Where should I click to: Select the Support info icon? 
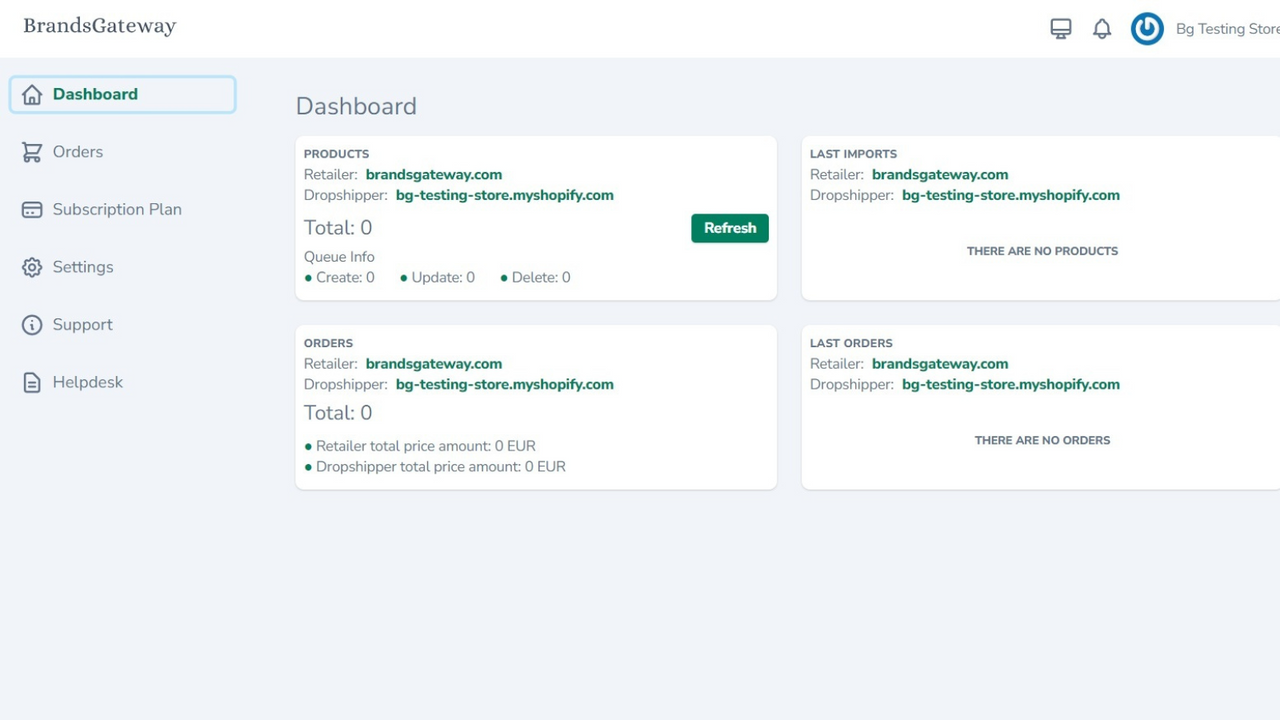31,324
